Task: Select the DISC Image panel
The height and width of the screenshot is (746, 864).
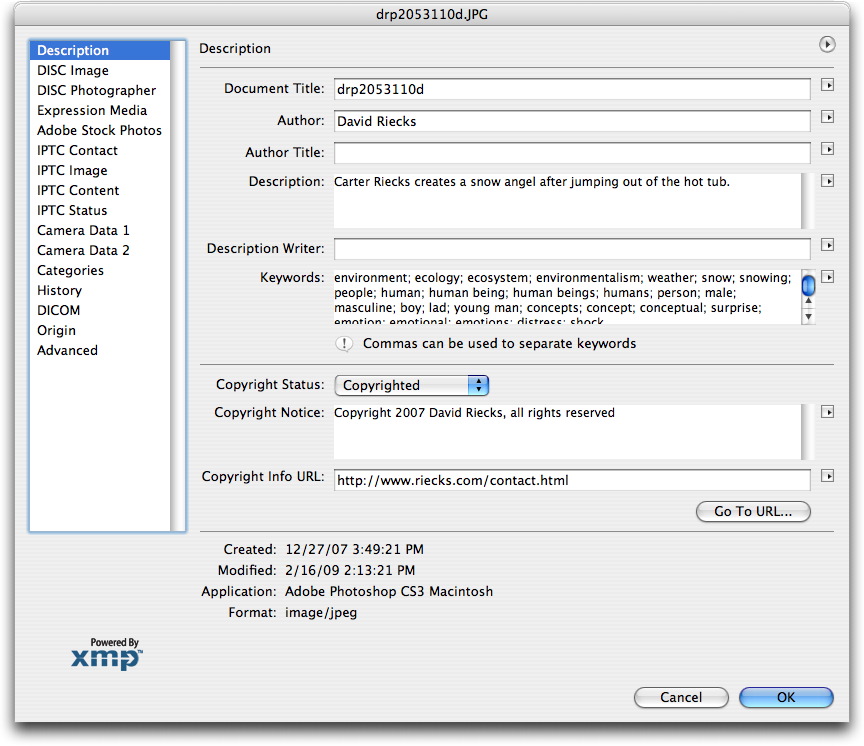Action: [x=100, y=71]
